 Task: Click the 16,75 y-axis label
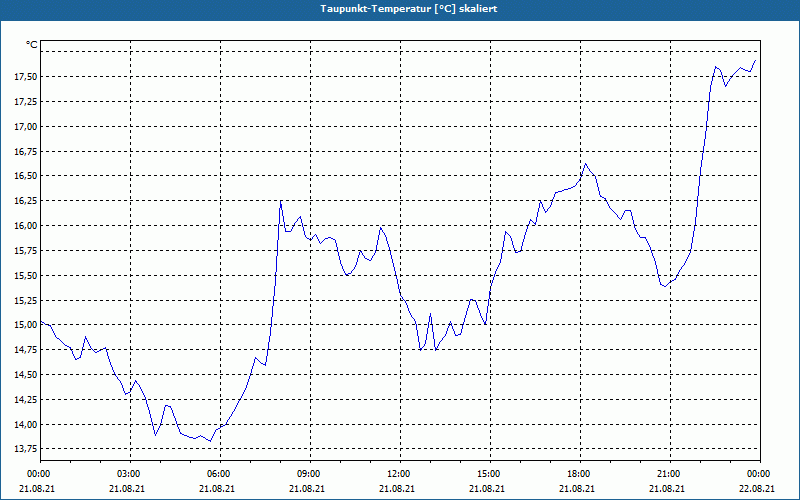pyautogui.click(x=26, y=152)
